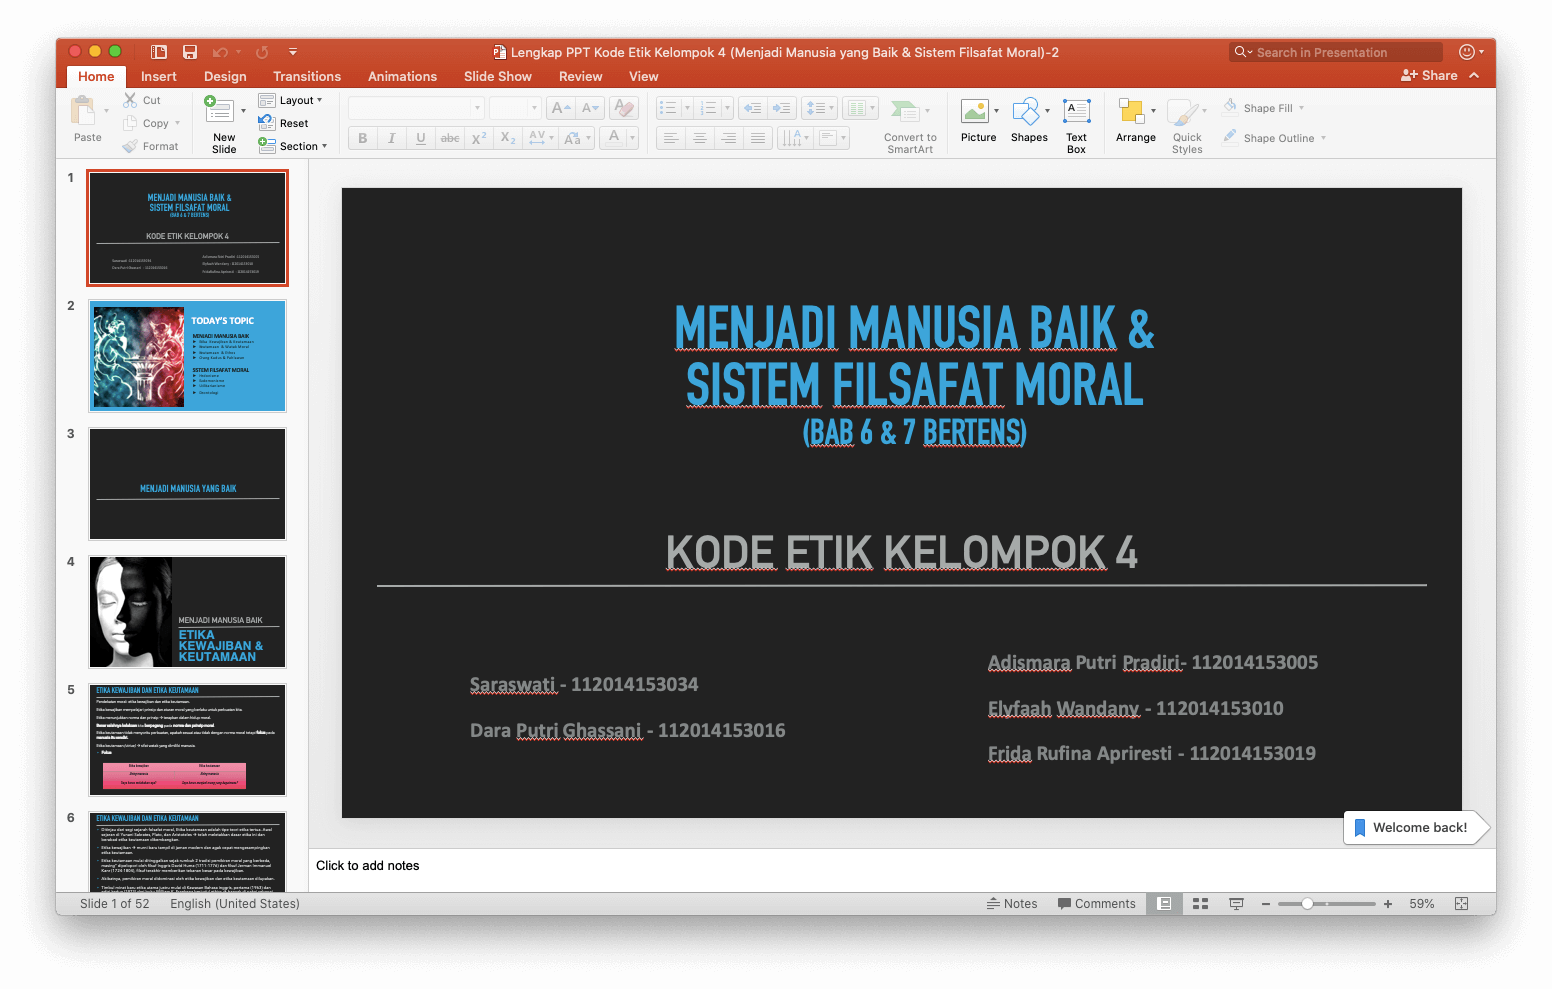Switch to Slide Sorter view
The height and width of the screenshot is (989, 1552).
coord(1201,903)
